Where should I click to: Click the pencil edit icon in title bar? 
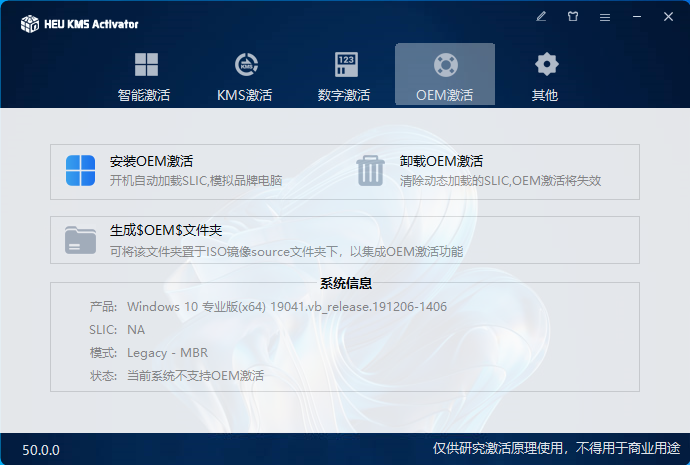541,17
